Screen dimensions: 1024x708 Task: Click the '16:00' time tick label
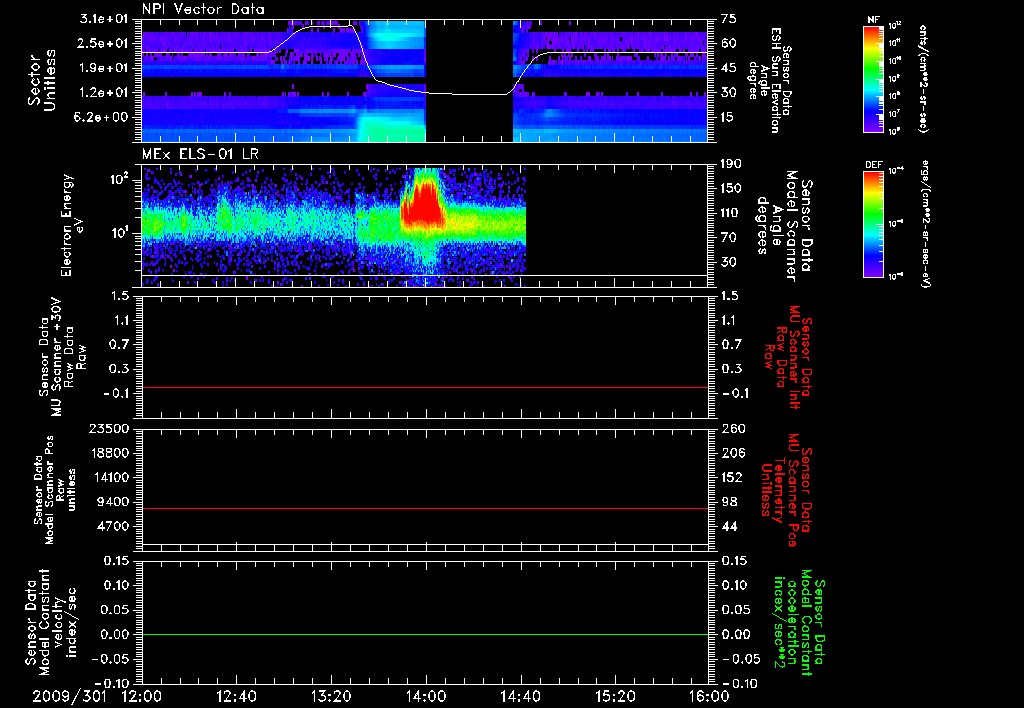709,696
